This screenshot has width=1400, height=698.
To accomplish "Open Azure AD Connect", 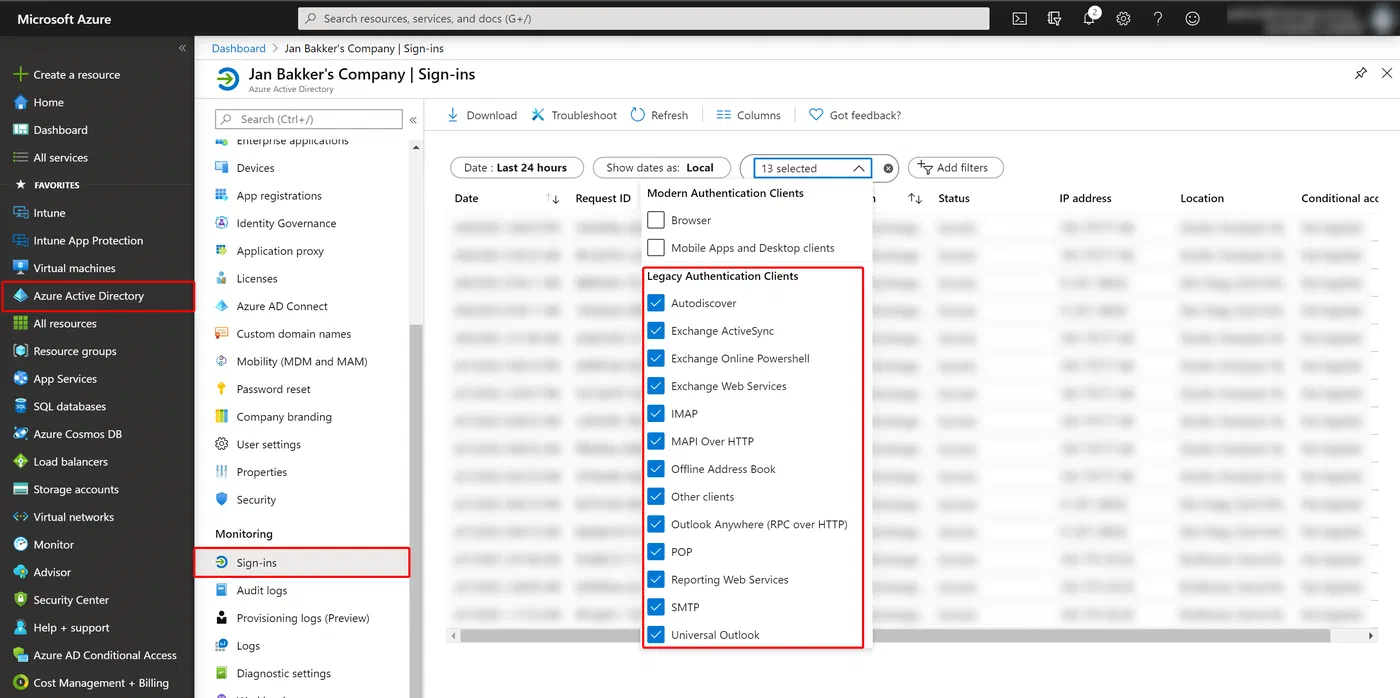I will (x=282, y=306).
